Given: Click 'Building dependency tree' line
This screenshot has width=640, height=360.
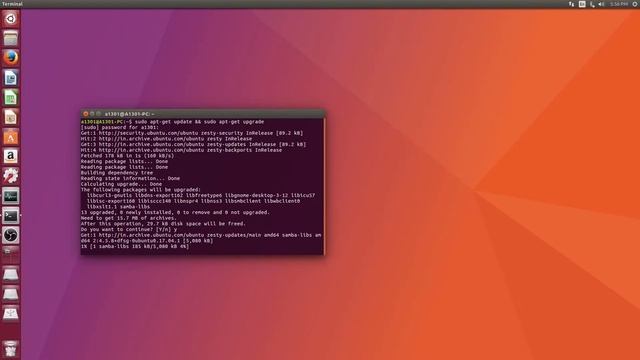Looking at the screenshot, I should (117, 173).
